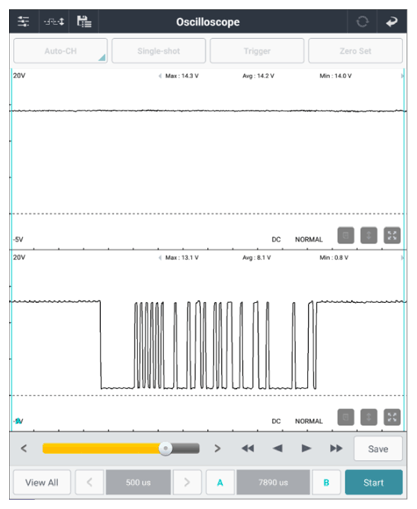Open the saved data list icon
Screen dimensions: 417x509
[84, 22]
